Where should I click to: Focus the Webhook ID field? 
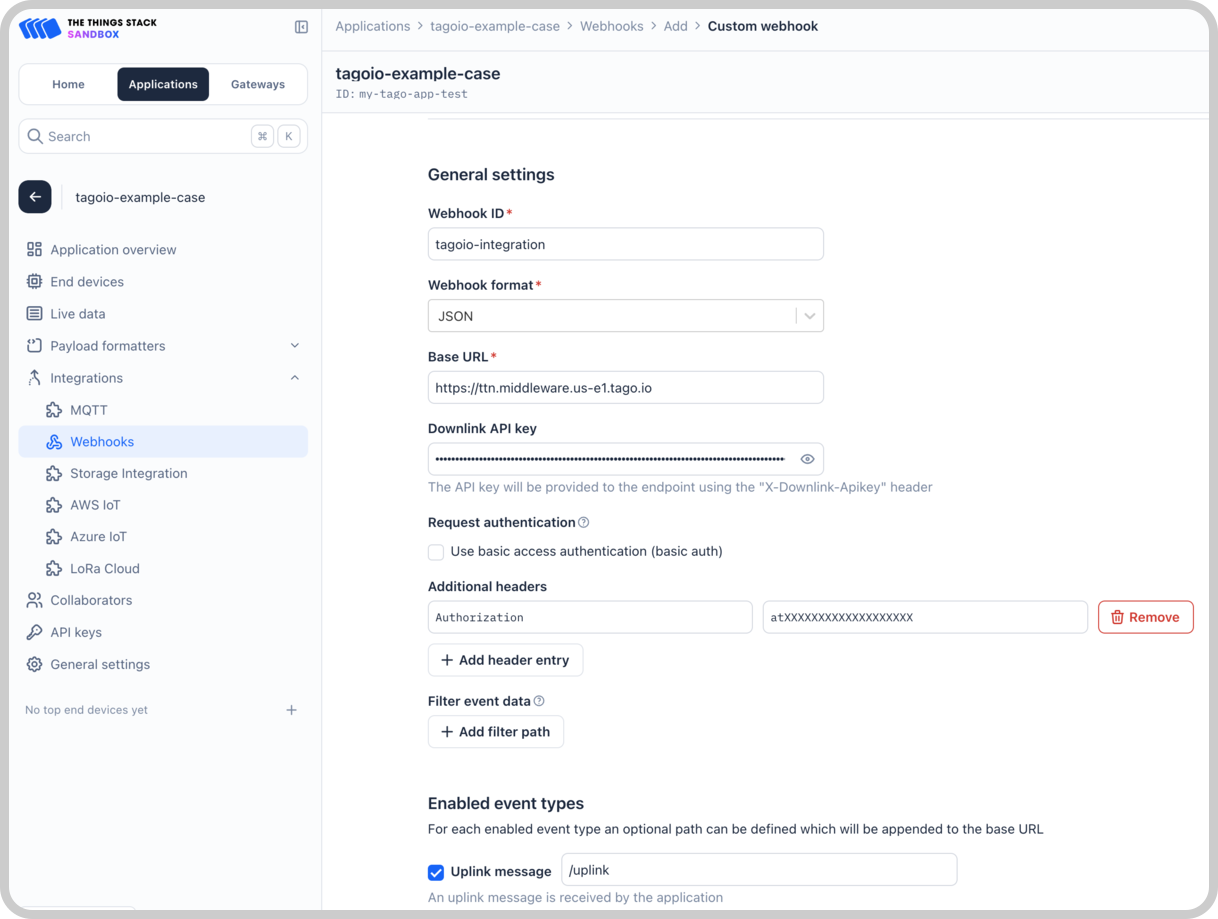pos(626,244)
